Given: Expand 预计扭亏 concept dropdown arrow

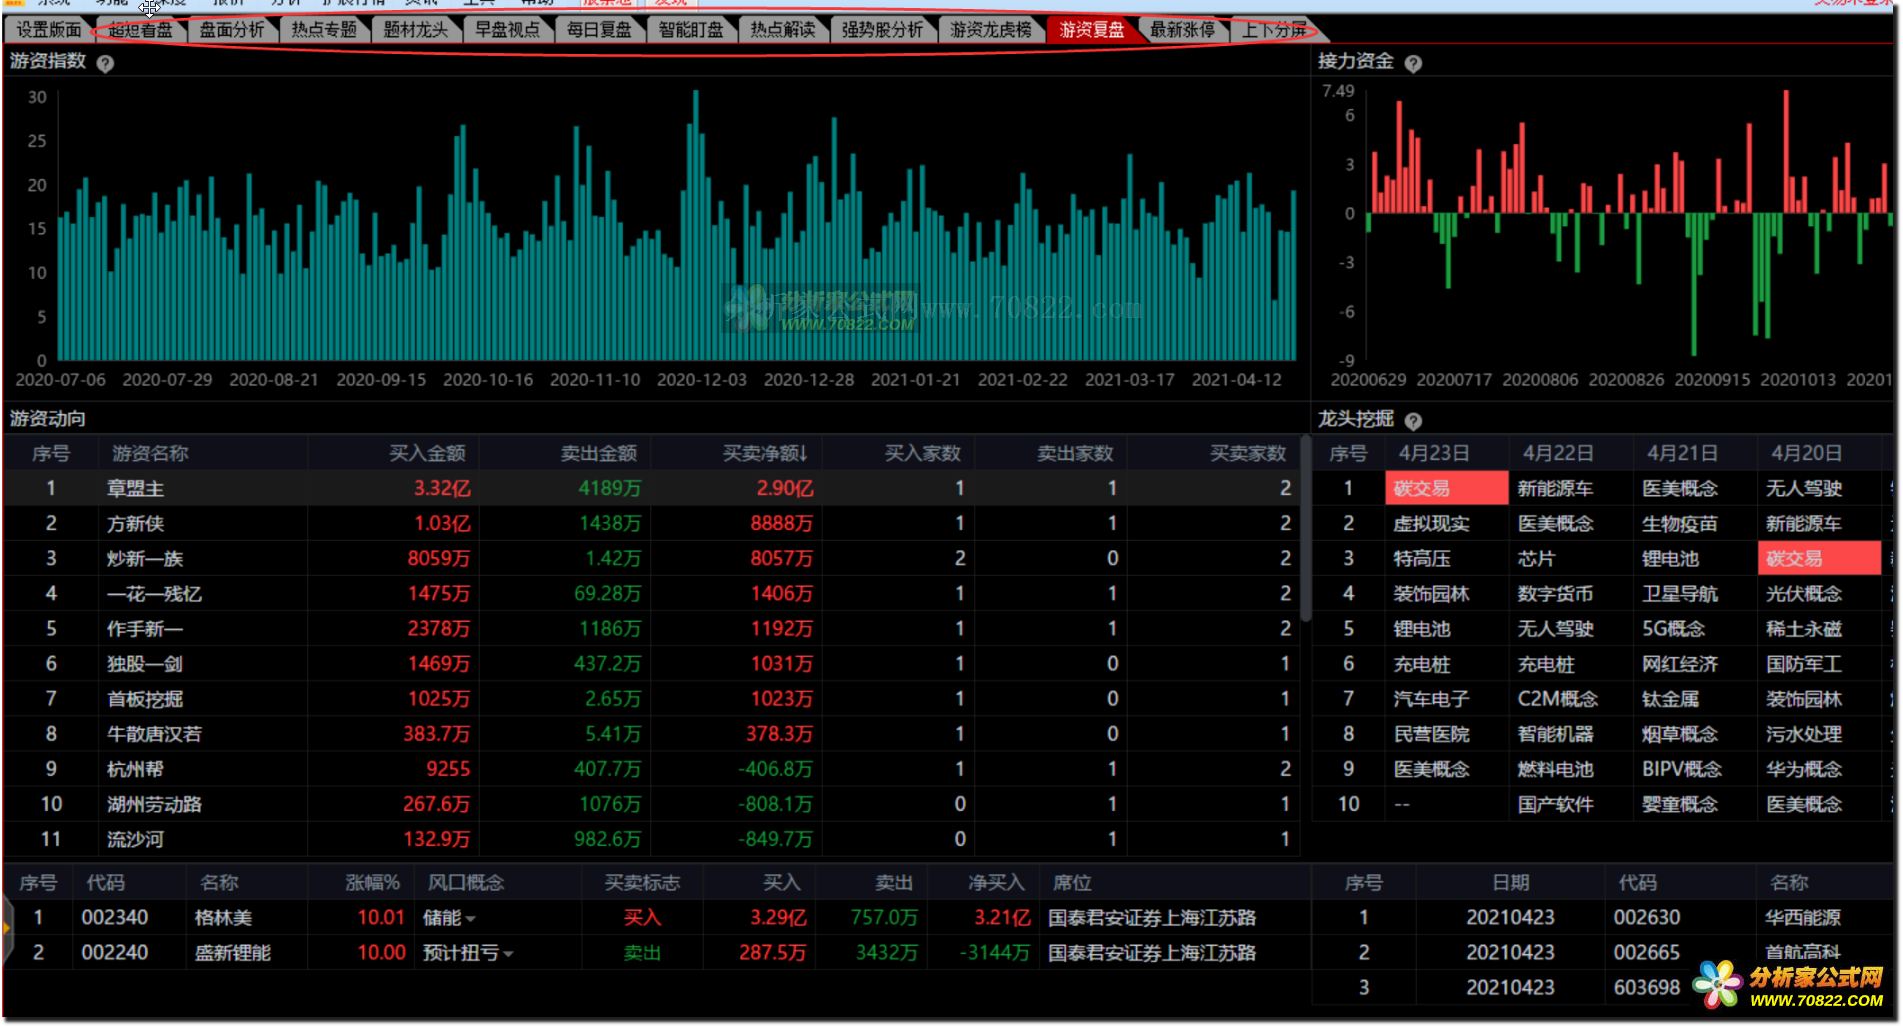Looking at the screenshot, I should [x=508, y=954].
